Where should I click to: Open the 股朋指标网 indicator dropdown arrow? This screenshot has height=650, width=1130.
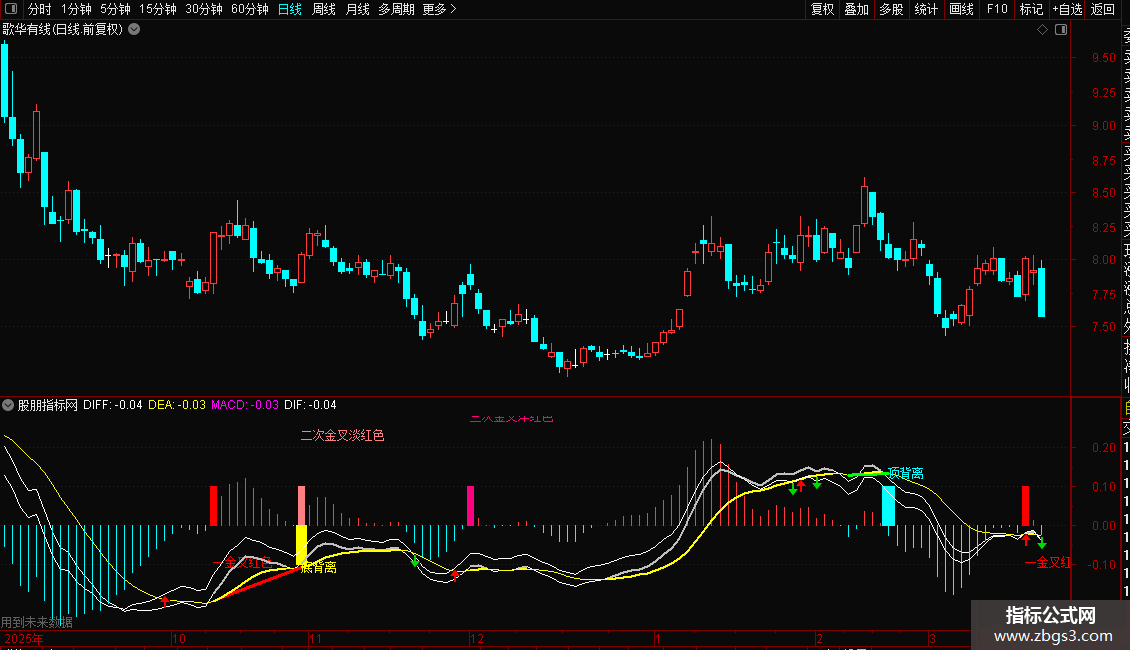(x=8, y=405)
